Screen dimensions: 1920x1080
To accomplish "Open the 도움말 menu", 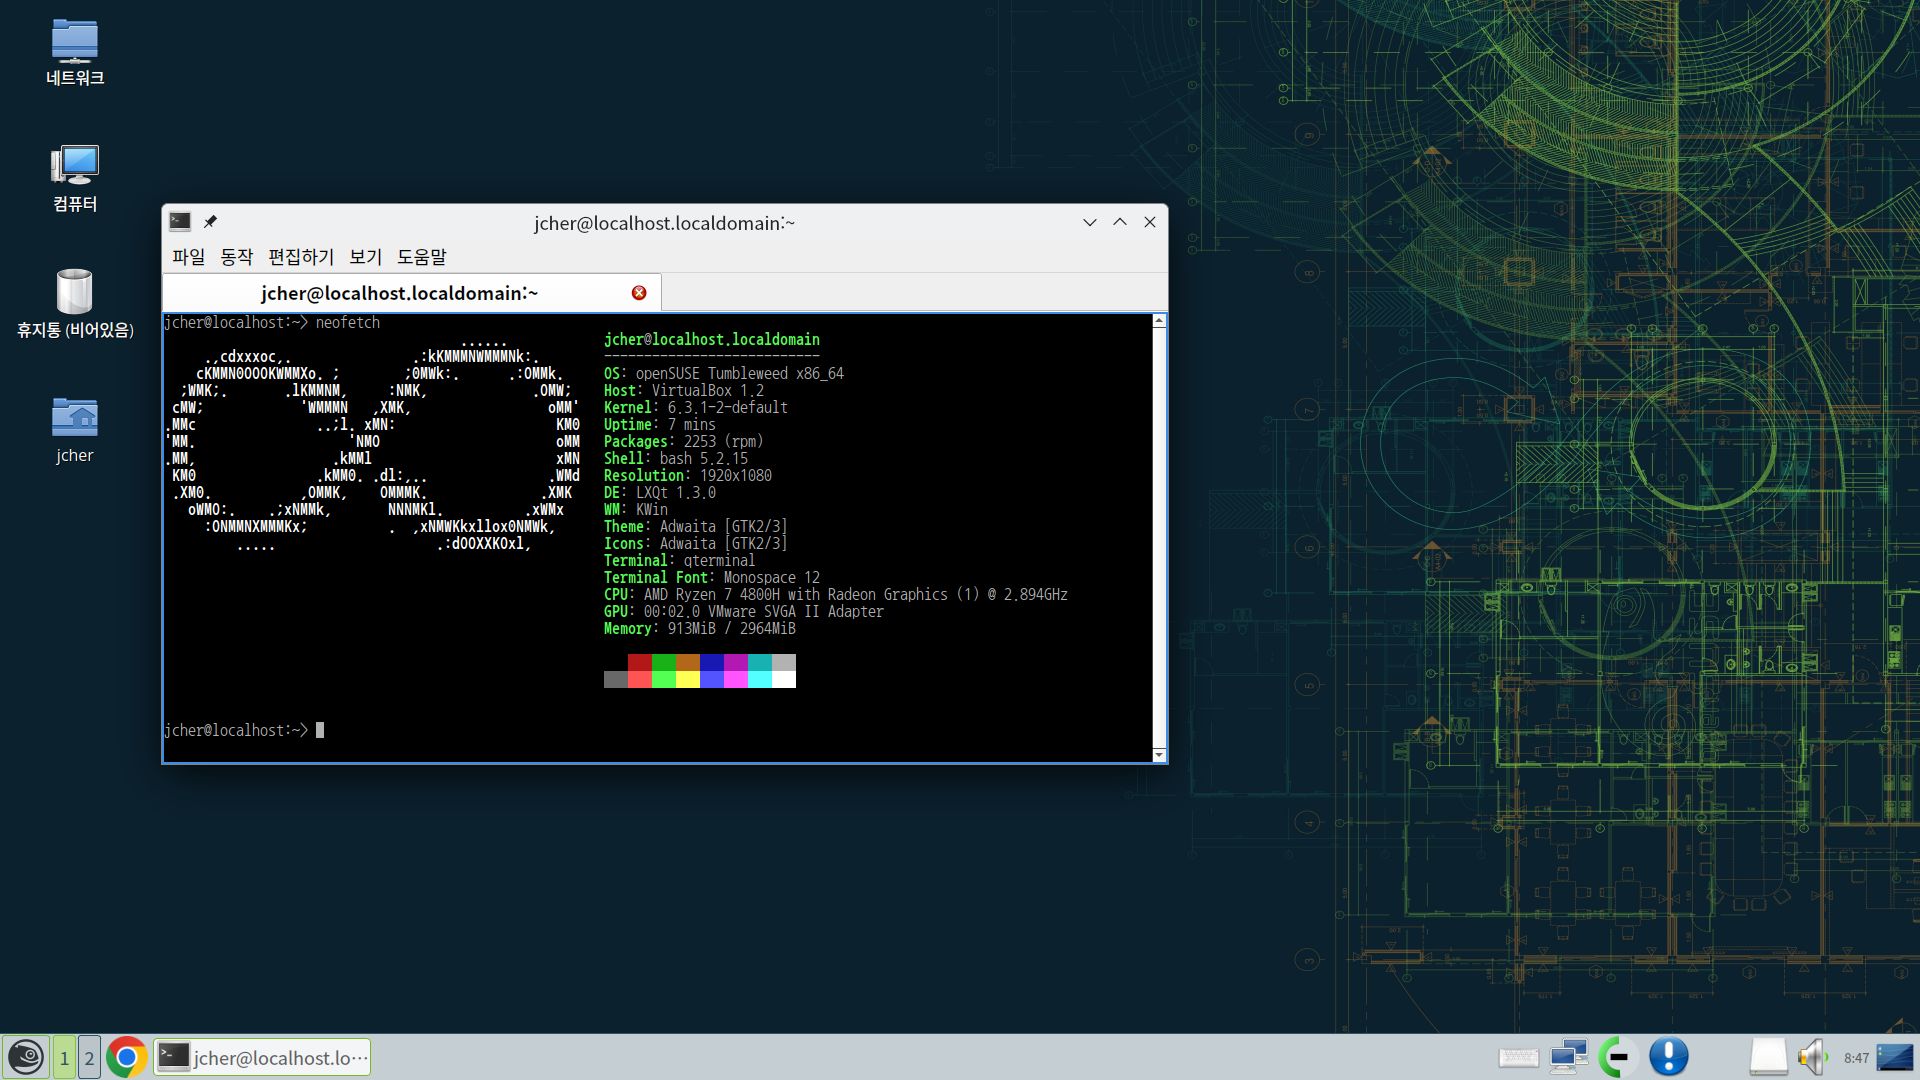I will [421, 257].
